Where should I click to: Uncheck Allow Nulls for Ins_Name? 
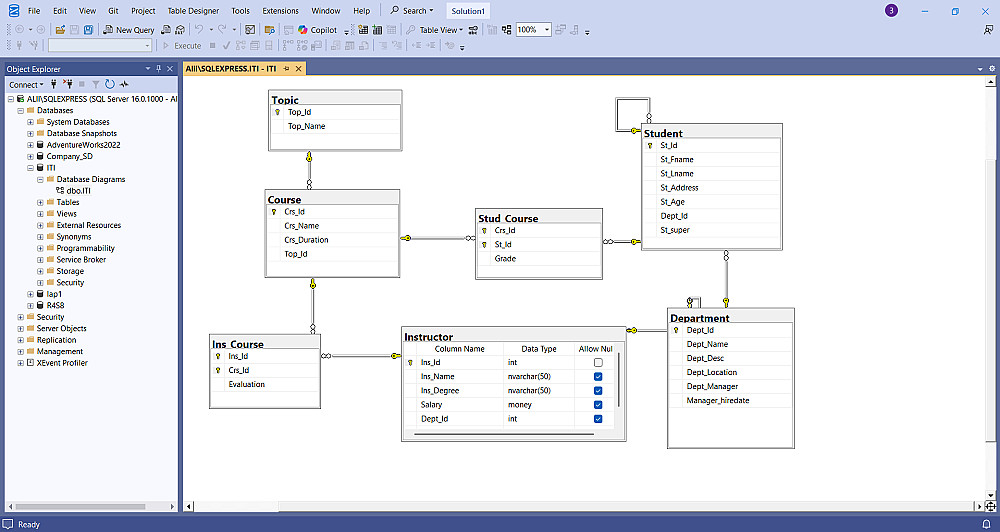coord(598,377)
